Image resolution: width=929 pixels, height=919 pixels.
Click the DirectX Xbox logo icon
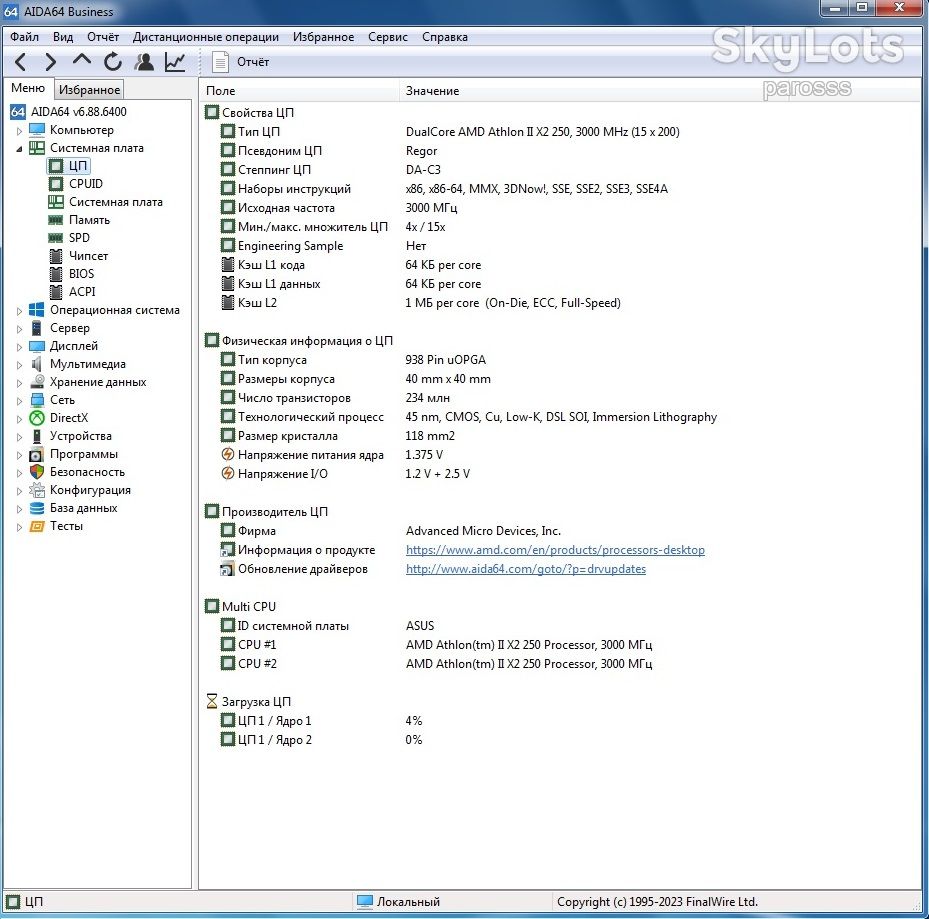click(x=37, y=418)
